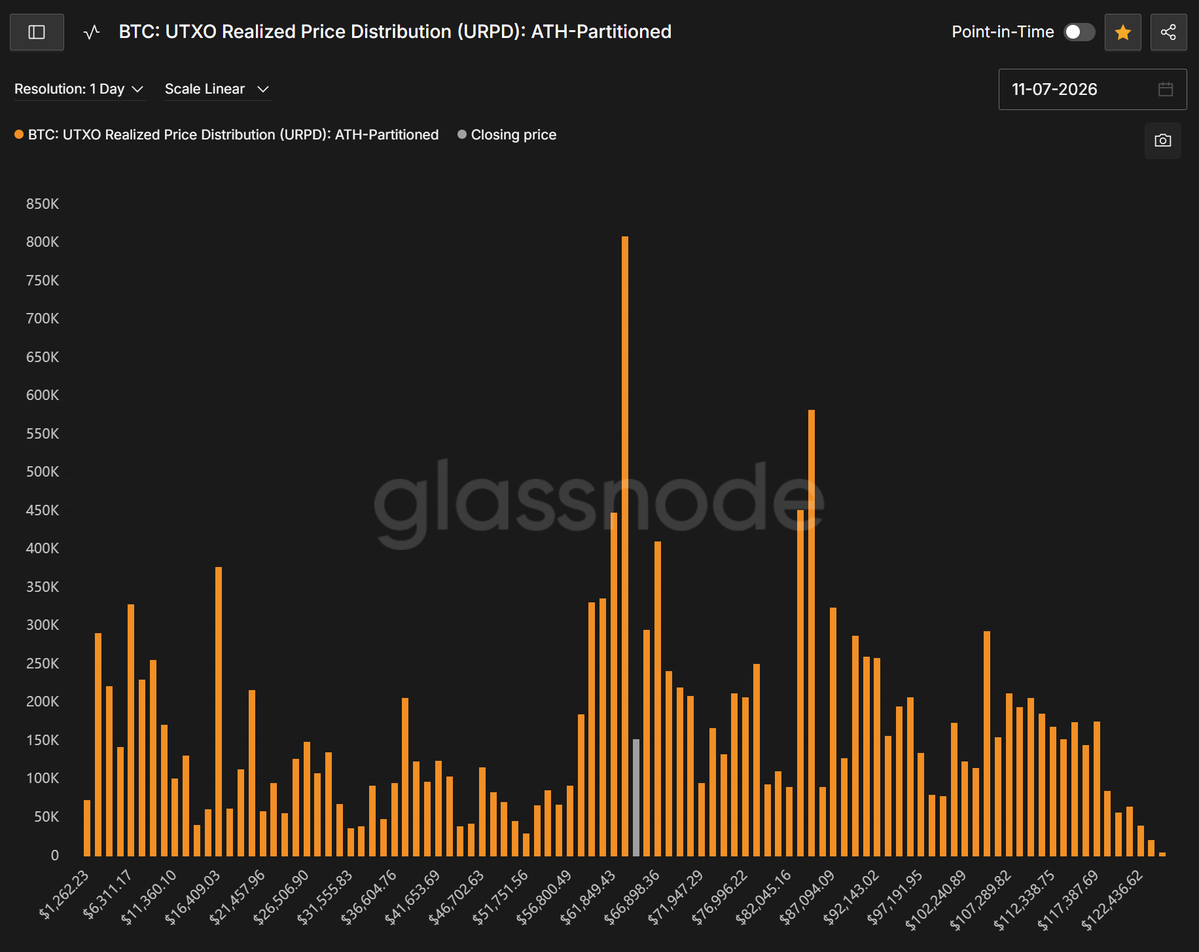Screen dimensions: 1199x952
Task: Click the 250K y-axis label
Action: [x=42, y=664]
